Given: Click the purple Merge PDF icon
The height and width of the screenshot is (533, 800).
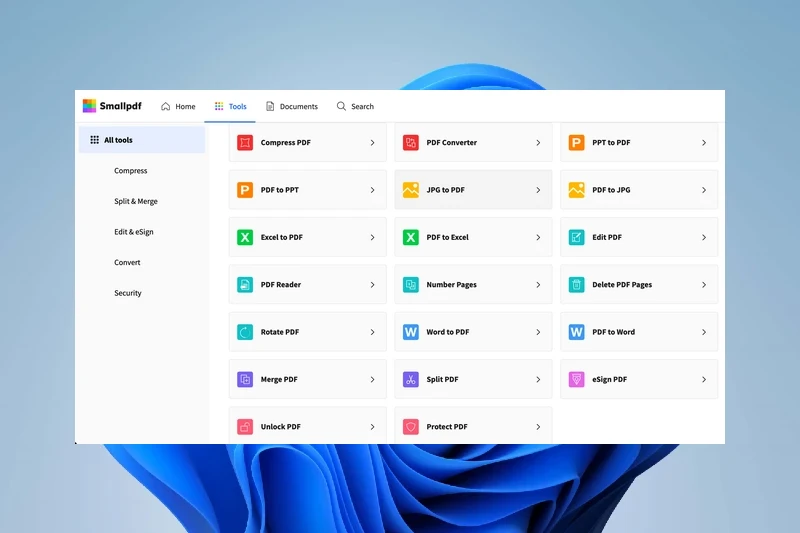Looking at the screenshot, I should [x=245, y=379].
